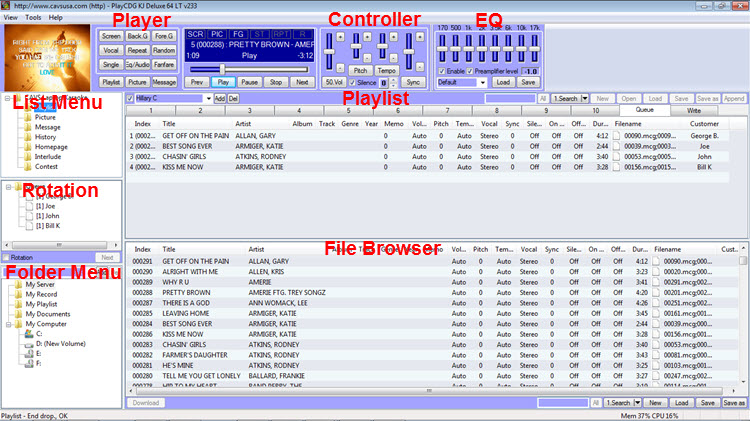The width and height of the screenshot is (750, 421).
Task: Toggle the Silence checkbox in controller
Action: (352, 81)
